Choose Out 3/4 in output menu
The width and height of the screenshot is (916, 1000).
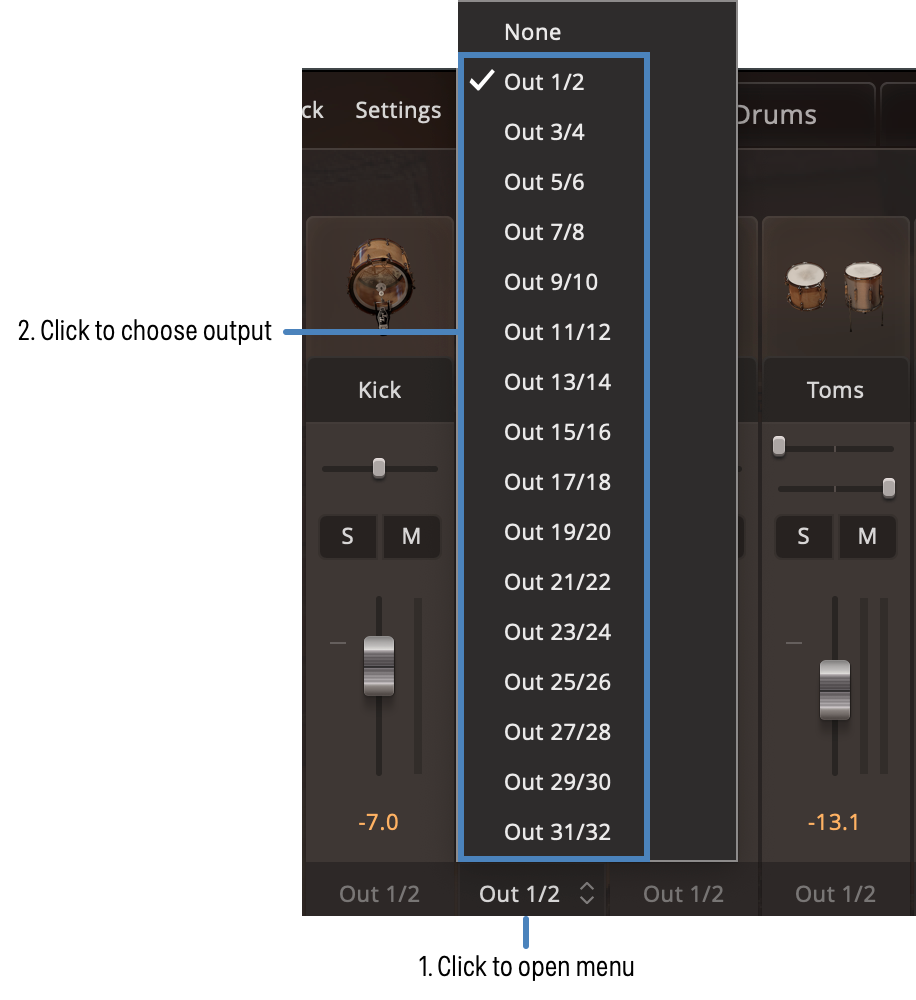point(545,132)
